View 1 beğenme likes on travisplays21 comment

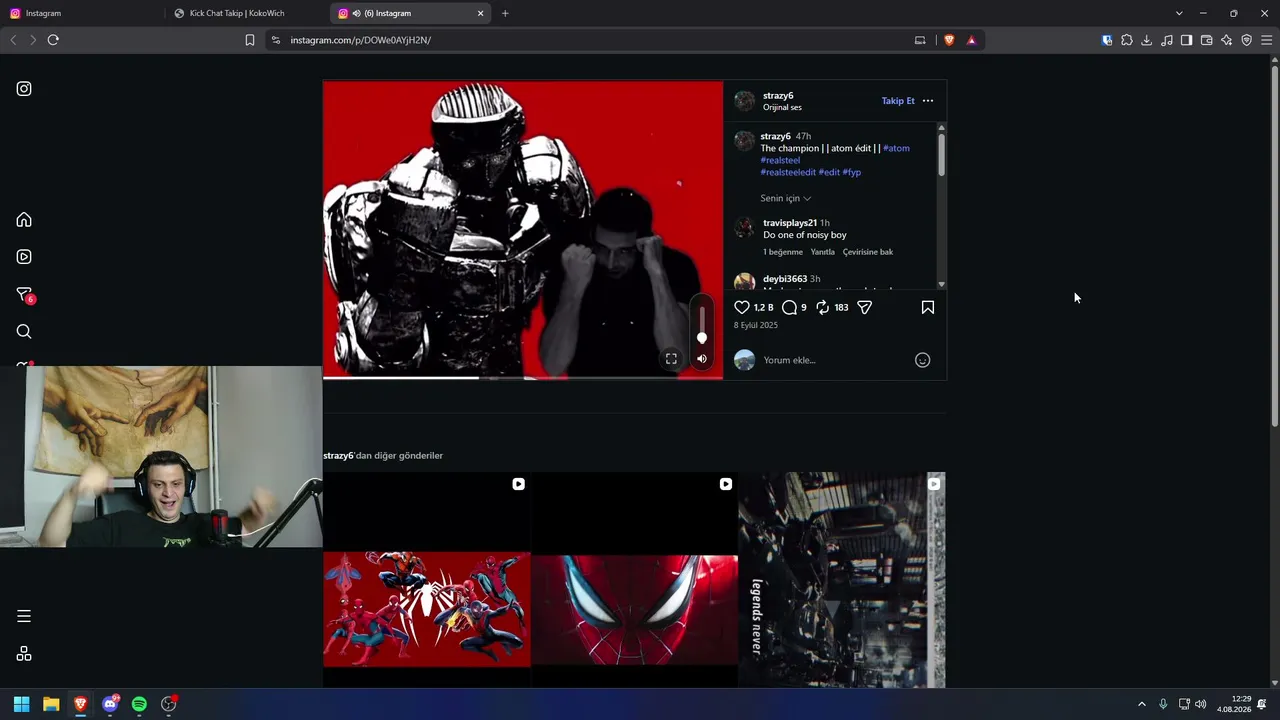pyautogui.click(x=783, y=252)
